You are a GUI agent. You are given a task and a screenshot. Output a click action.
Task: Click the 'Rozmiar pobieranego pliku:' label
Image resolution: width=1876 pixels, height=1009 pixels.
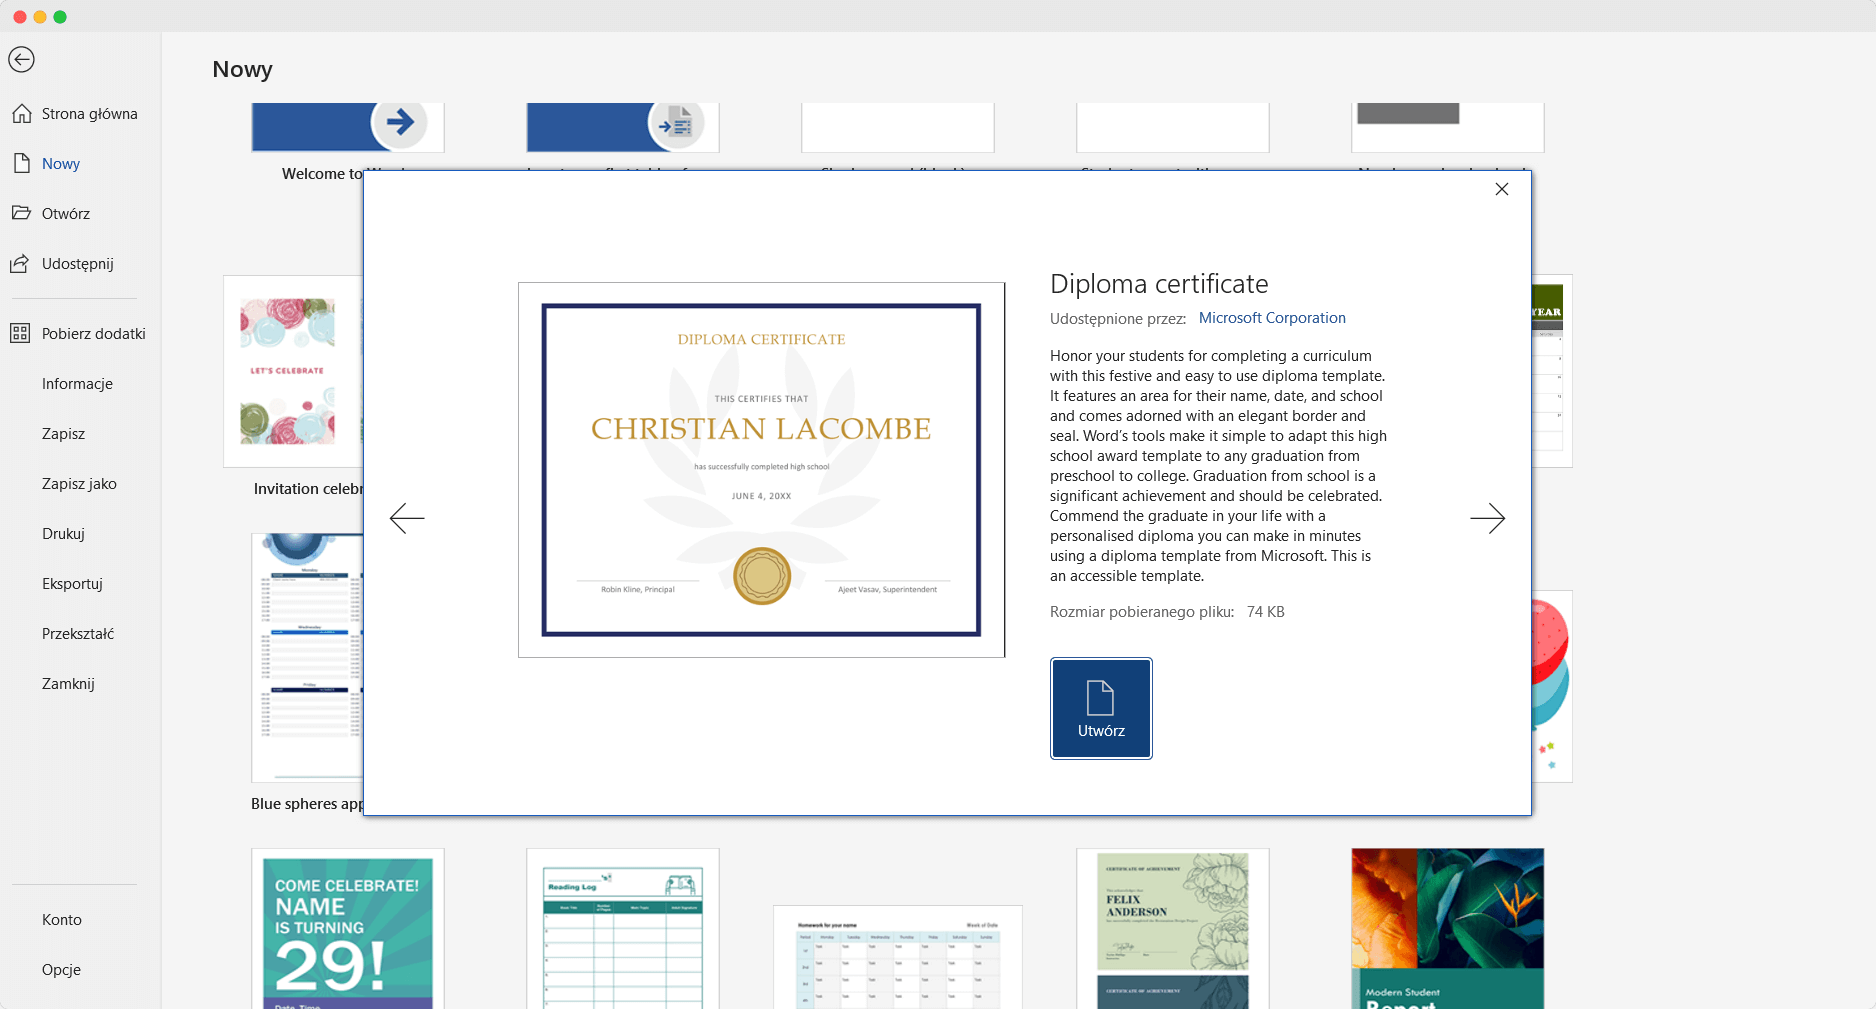(x=1142, y=612)
